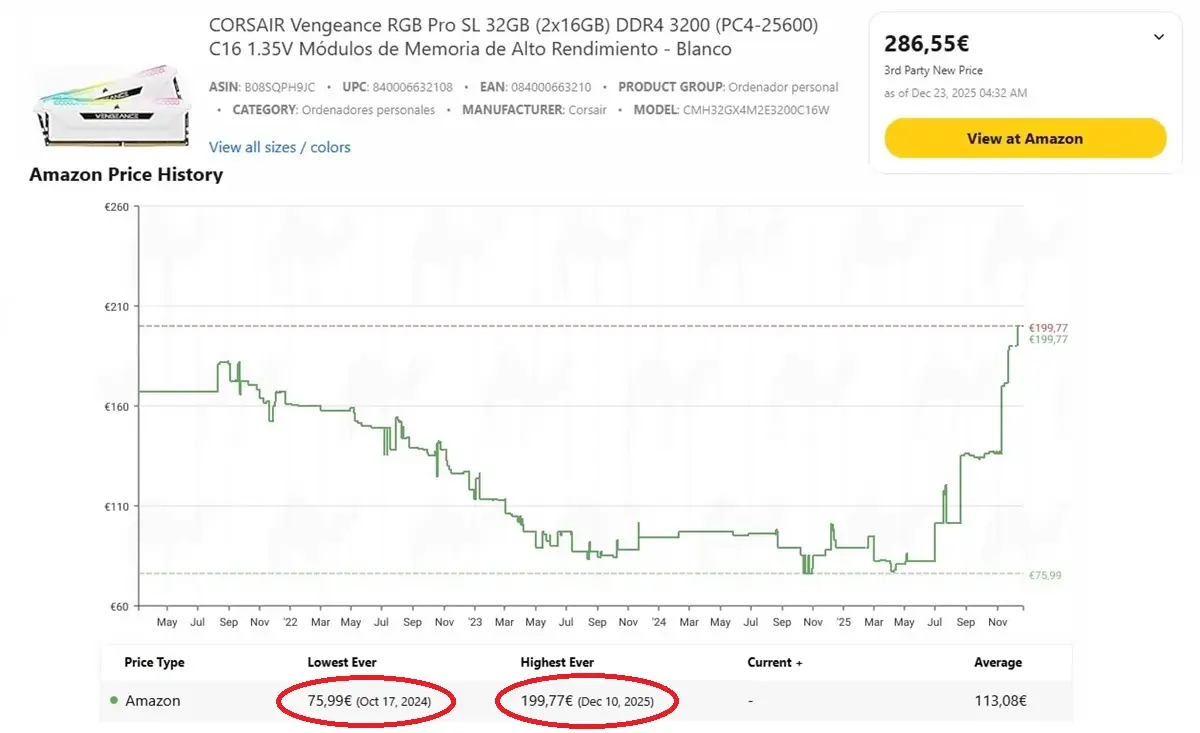
Task: Click the 199,77€ highest price value
Action: (547, 701)
